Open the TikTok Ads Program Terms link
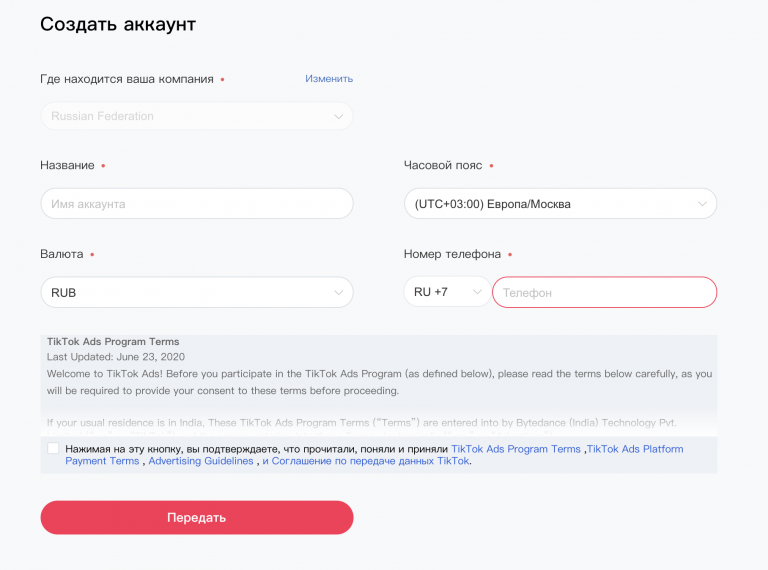The image size is (768, 570). [x=515, y=449]
